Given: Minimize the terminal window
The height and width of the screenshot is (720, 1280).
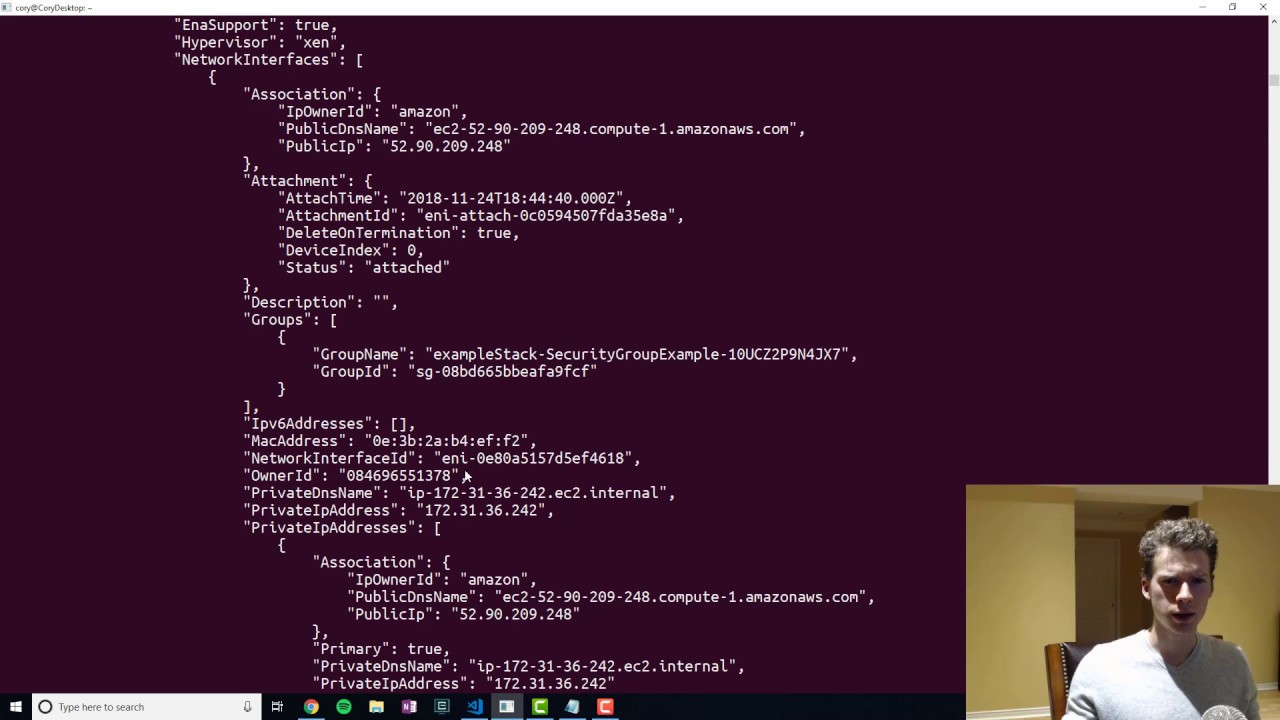Looking at the screenshot, I should 1202,7.
